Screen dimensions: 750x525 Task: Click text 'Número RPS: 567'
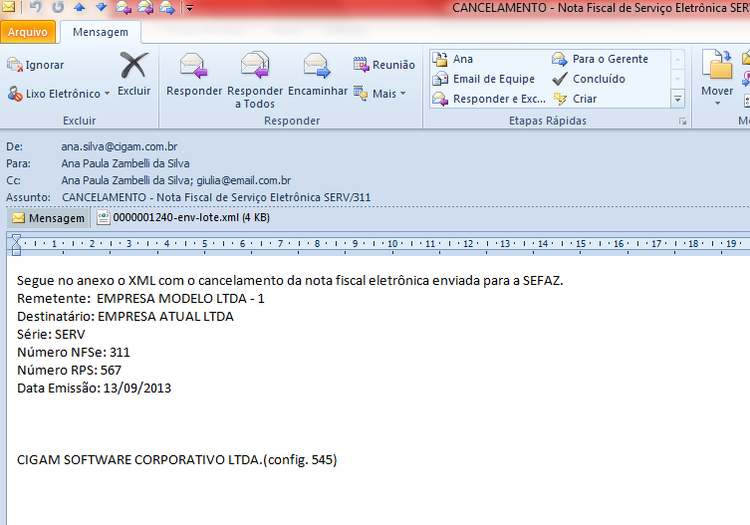coord(69,370)
